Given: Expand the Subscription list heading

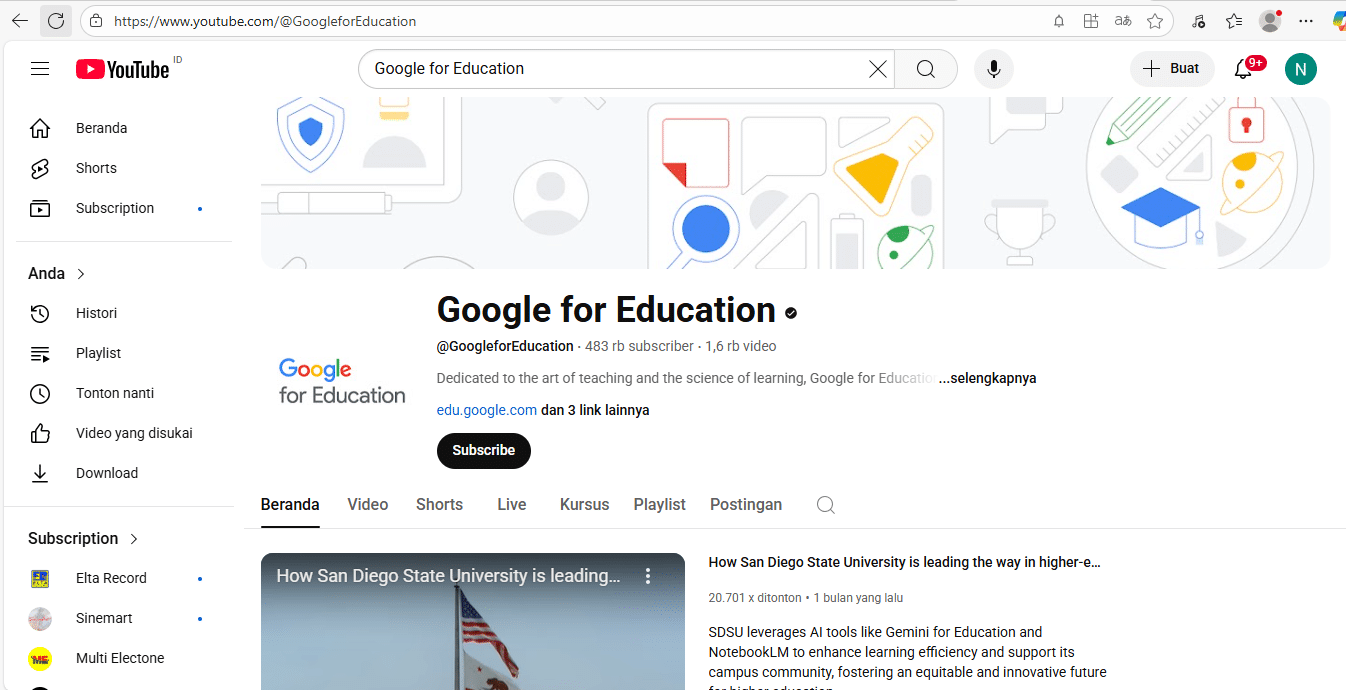Looking at the screenshot, I should [x=83, y=539].
